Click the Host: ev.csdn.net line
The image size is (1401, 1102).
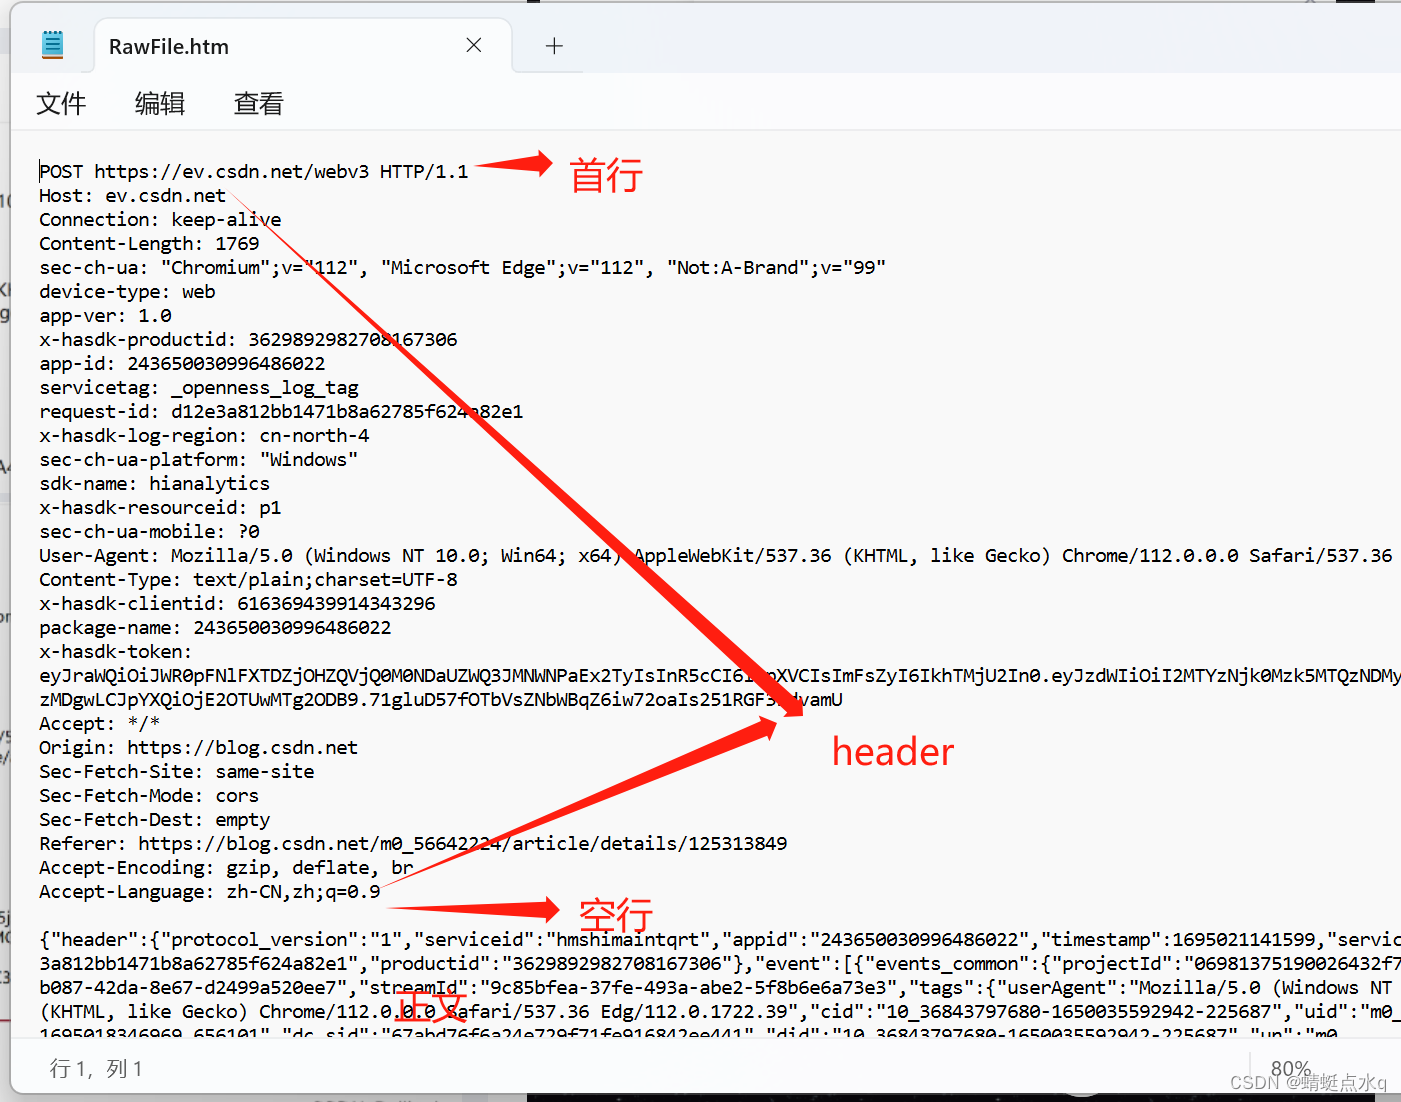[132, 195]
